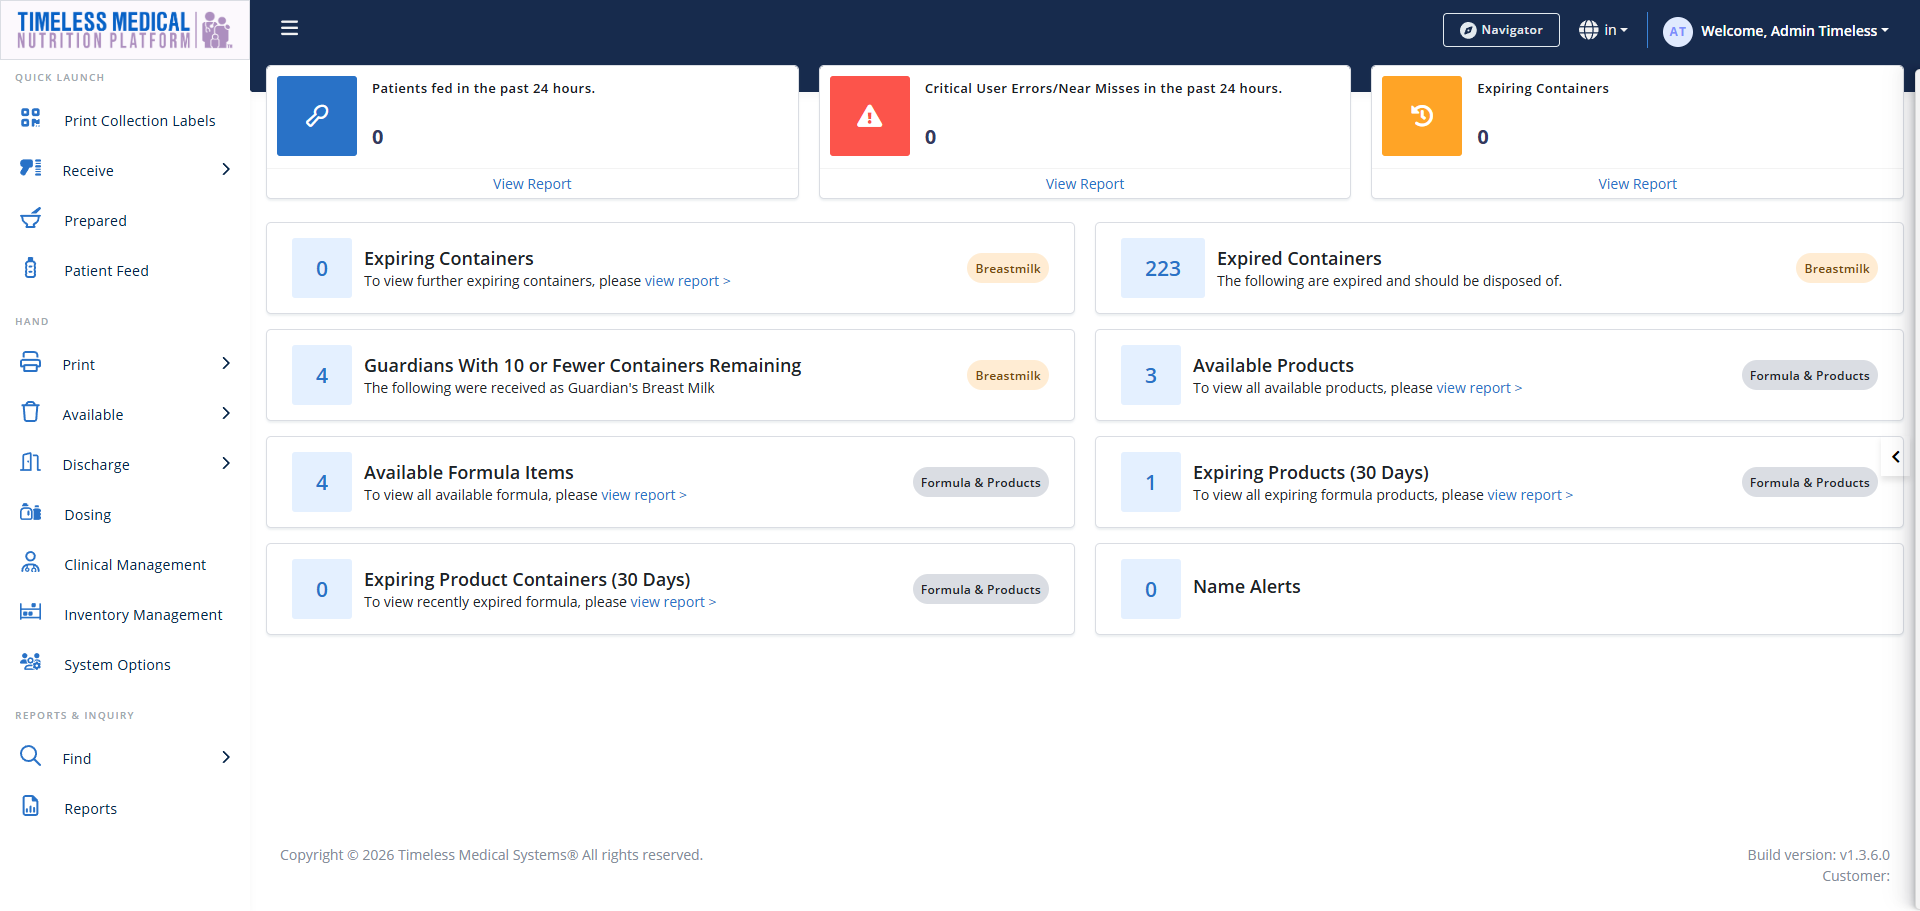This screenshot has height=911, width=1920.
Task: Click the Print Collection Labels QR icon
Action: pyautogui.click(x=31, y=118)
